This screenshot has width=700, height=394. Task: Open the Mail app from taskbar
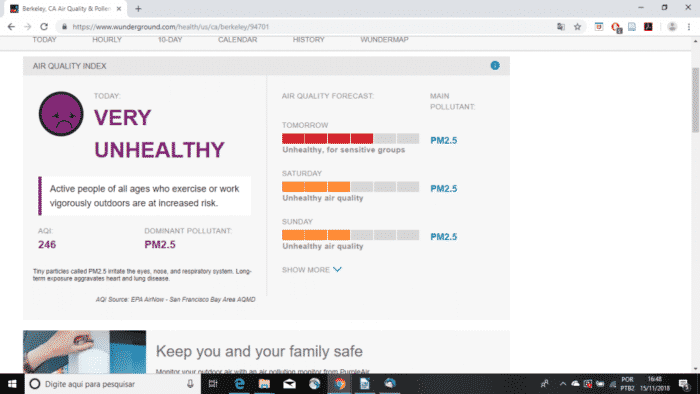point(289,384)
